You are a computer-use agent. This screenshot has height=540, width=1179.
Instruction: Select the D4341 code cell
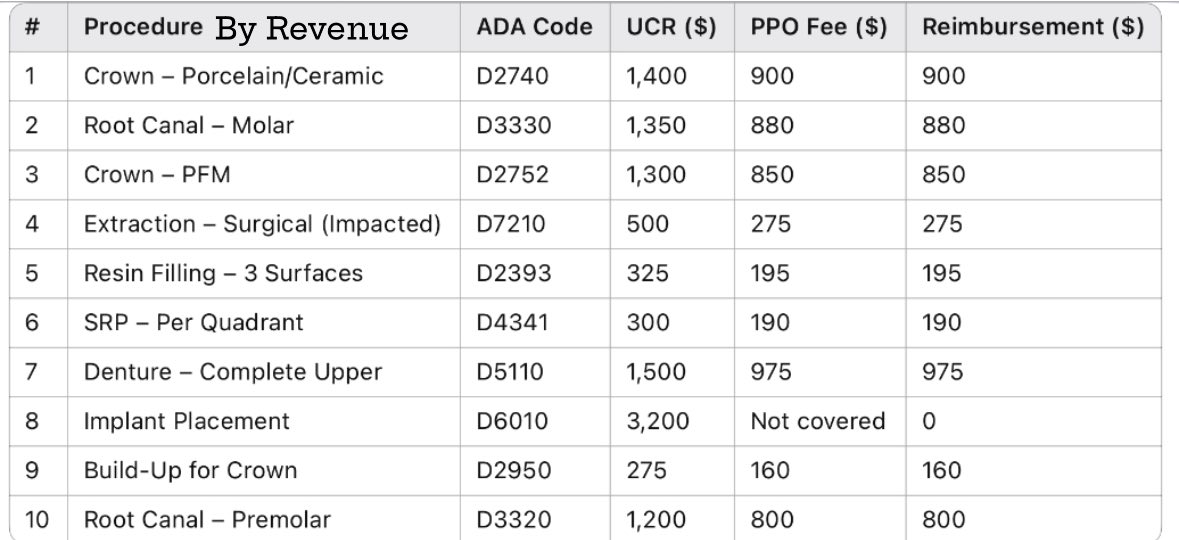coord(512,323)
